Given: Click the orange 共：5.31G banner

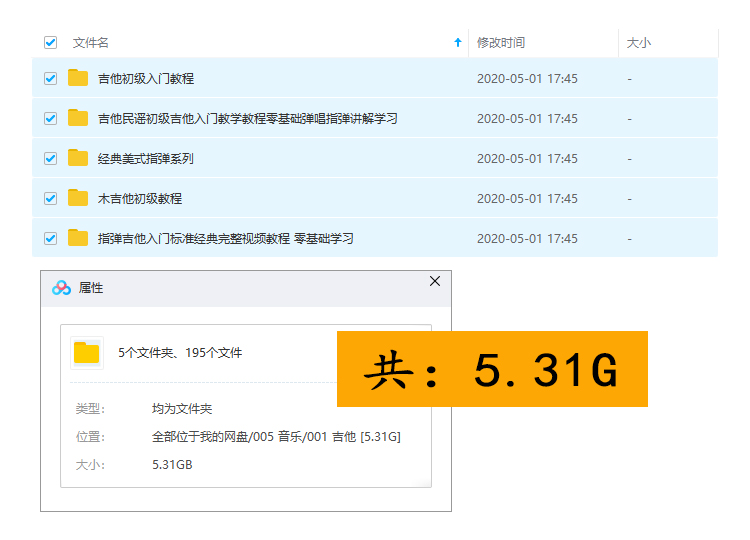Looking at the screenshot, I should [x=492, y=369].
